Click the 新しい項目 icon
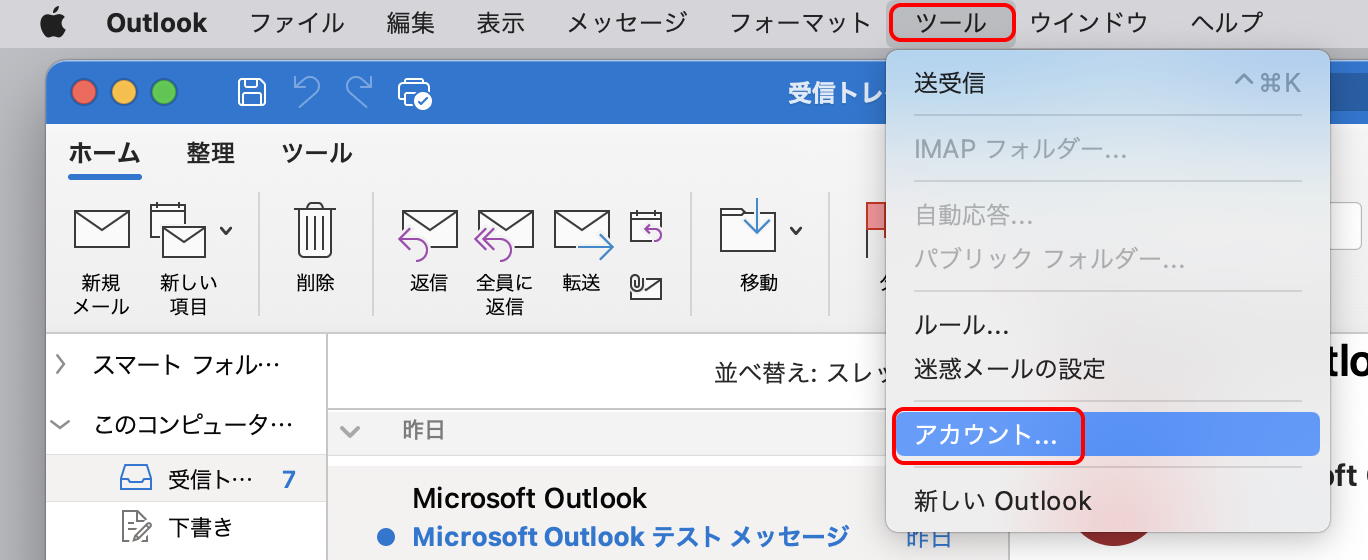The image size is (1368, 560). (177, 229)
